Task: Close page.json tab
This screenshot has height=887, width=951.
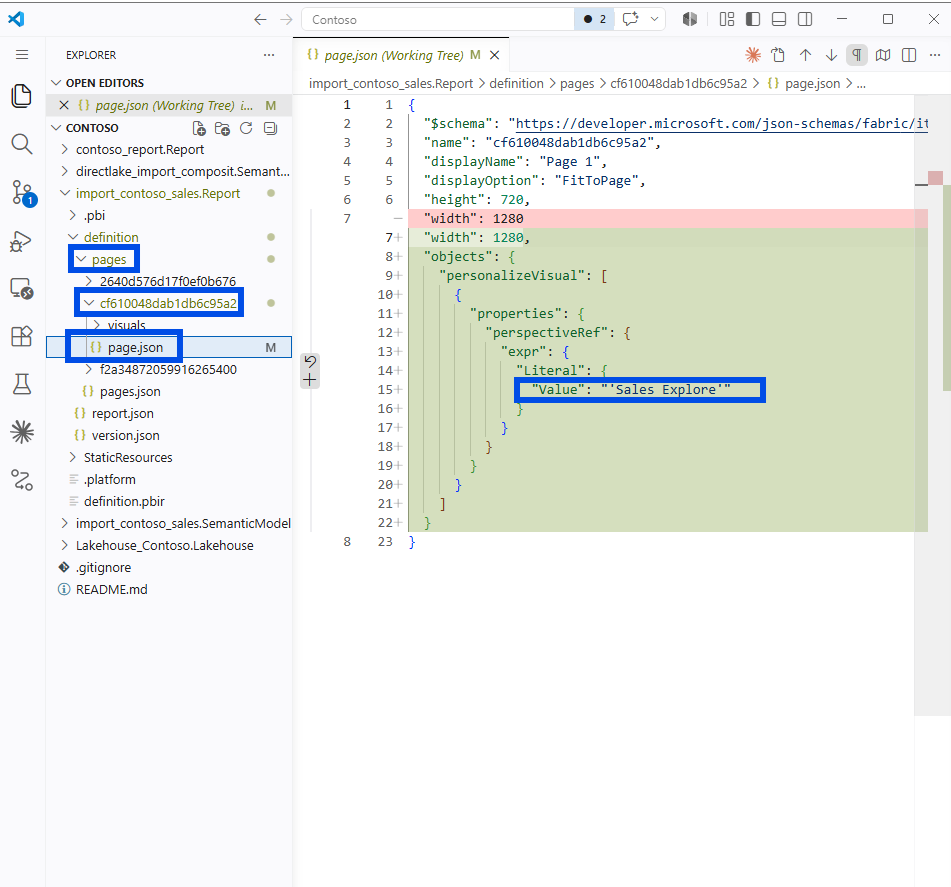Action: [x=494, y=55]
